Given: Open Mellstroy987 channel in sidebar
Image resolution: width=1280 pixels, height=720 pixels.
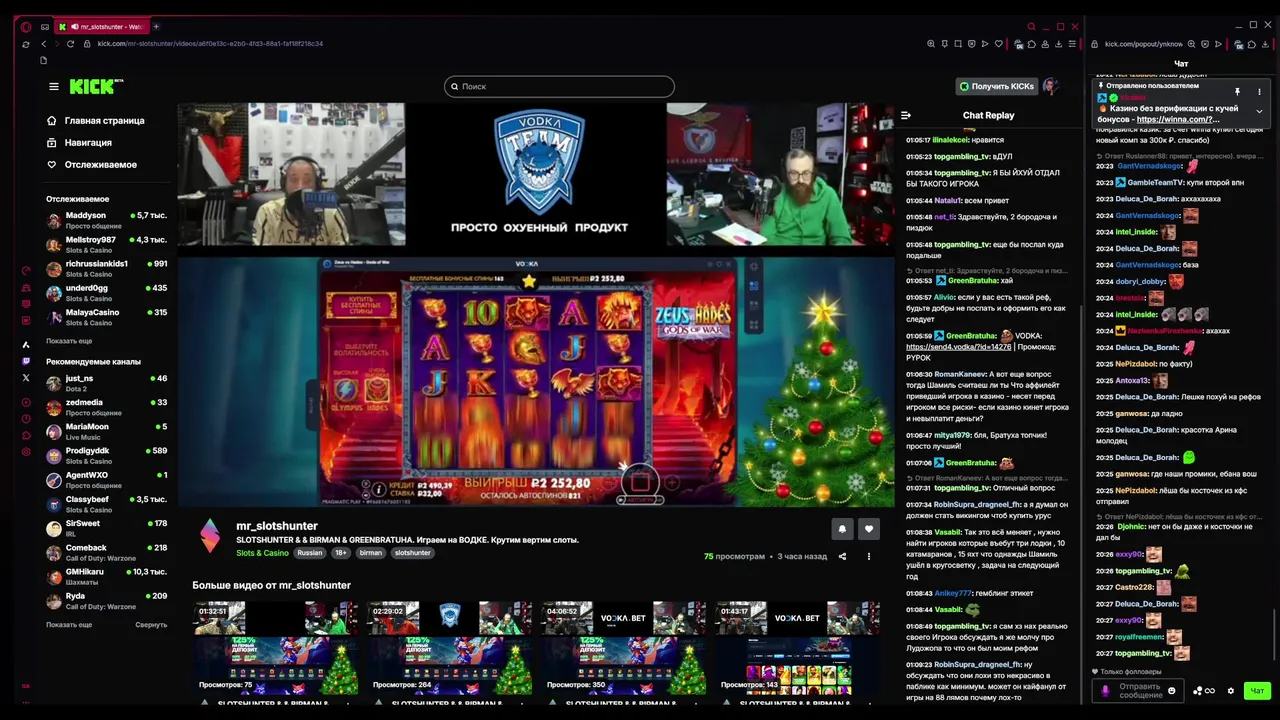Looking at the screenshot, I should 106,244.
